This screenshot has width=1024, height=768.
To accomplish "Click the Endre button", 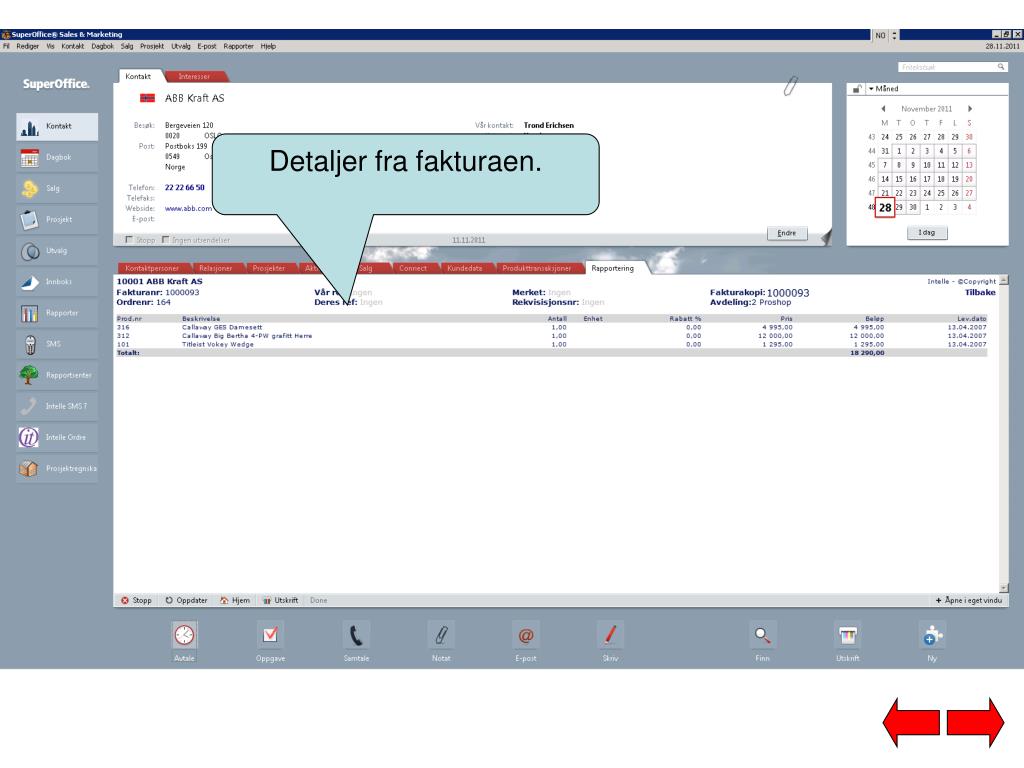I will pyautogui.click(x=787, y=233).
